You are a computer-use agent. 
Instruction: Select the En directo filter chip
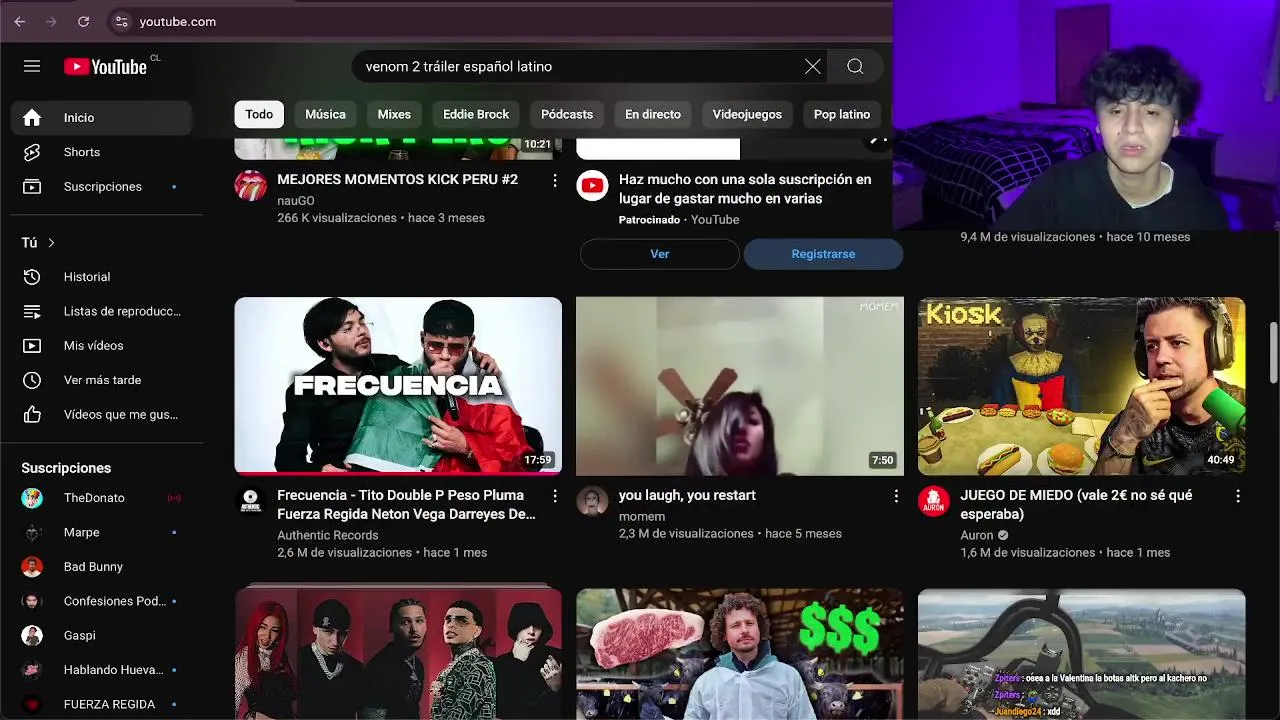[653, 114]
